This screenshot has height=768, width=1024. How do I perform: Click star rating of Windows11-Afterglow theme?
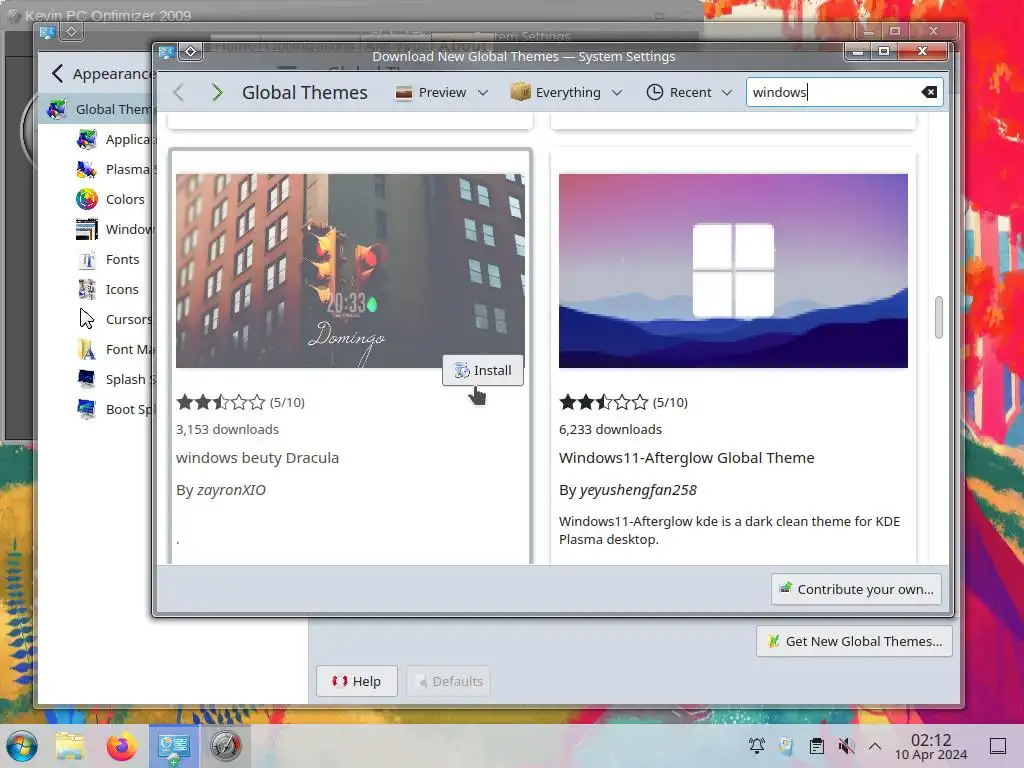(x=603, y=402)
